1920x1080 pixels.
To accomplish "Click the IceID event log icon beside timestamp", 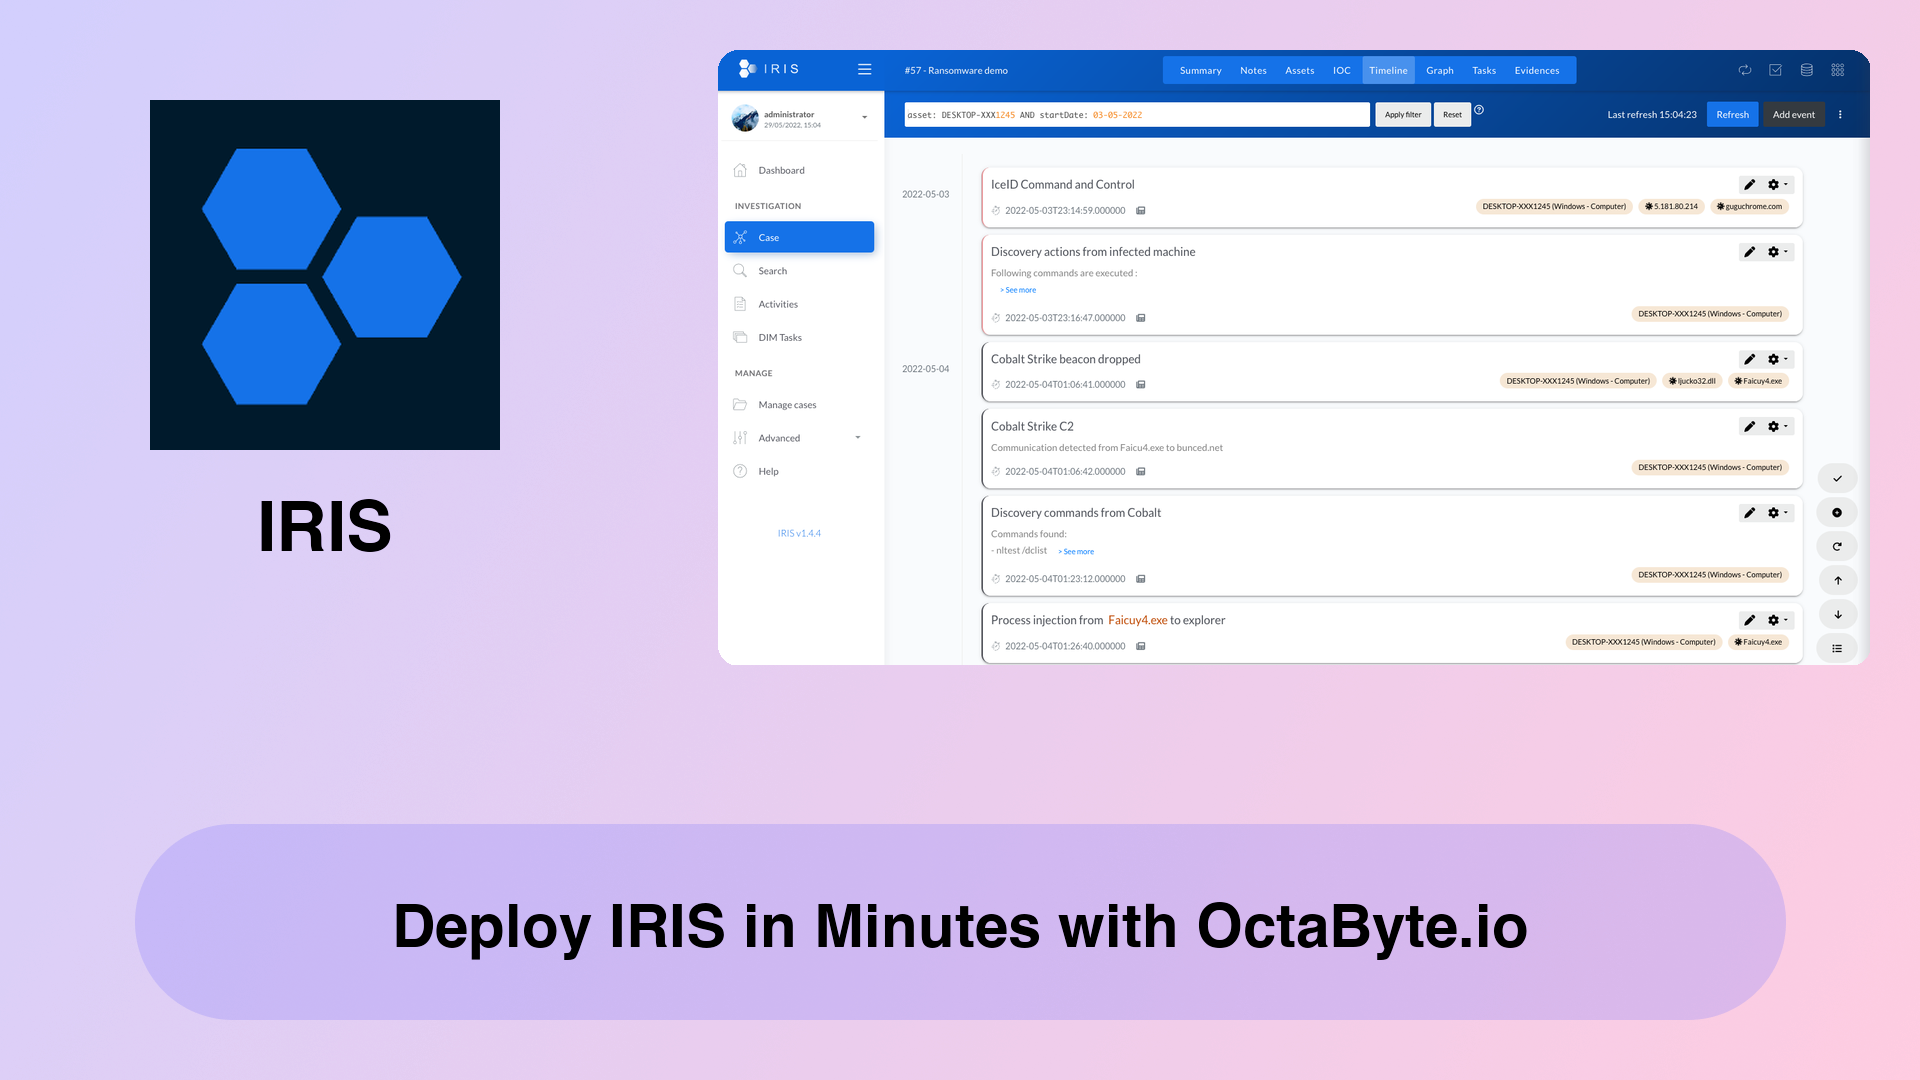I will click(1140, 211).
